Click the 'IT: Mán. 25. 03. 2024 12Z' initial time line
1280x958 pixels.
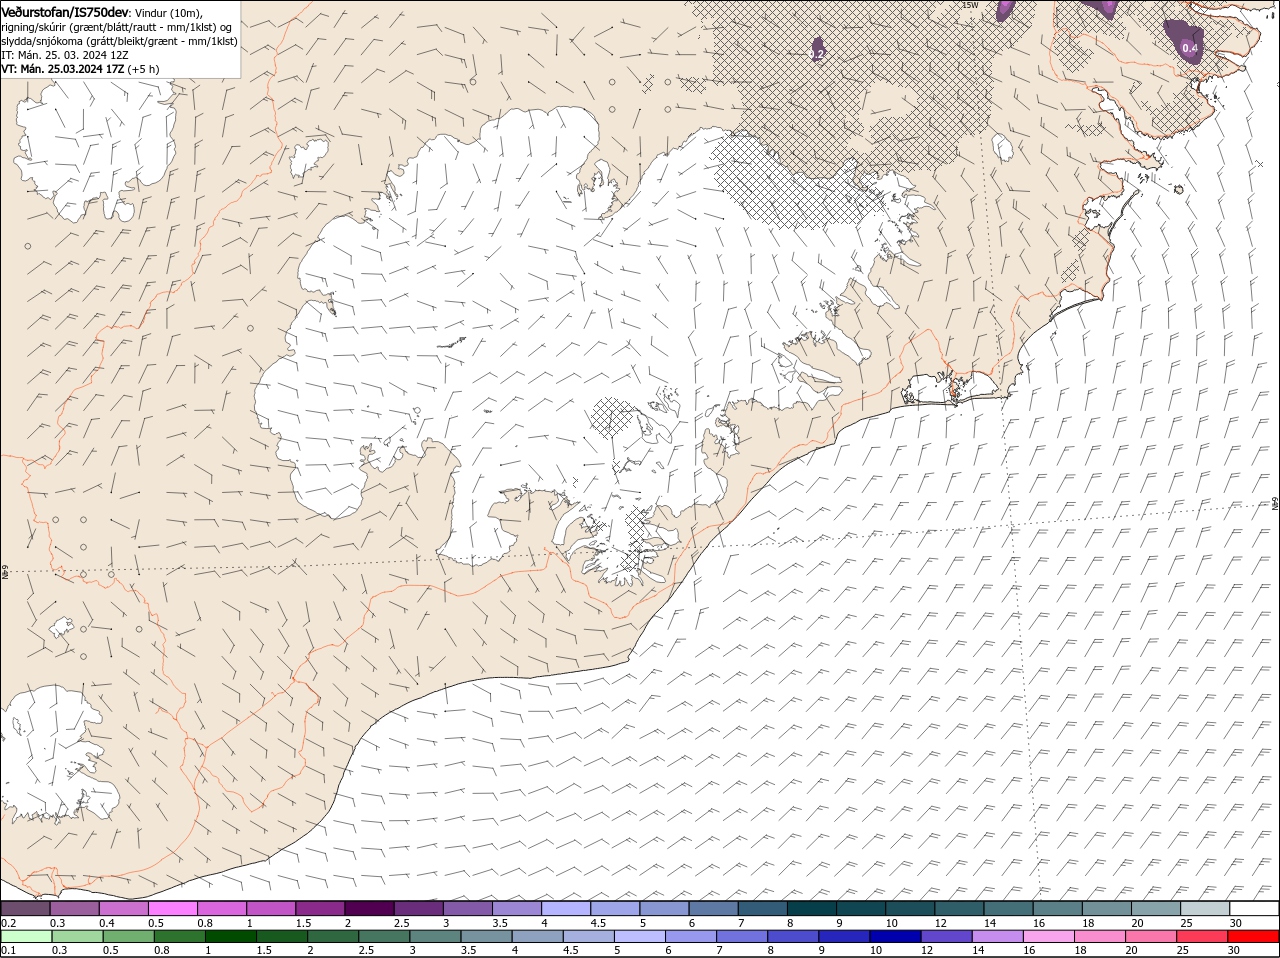[65, 55]
